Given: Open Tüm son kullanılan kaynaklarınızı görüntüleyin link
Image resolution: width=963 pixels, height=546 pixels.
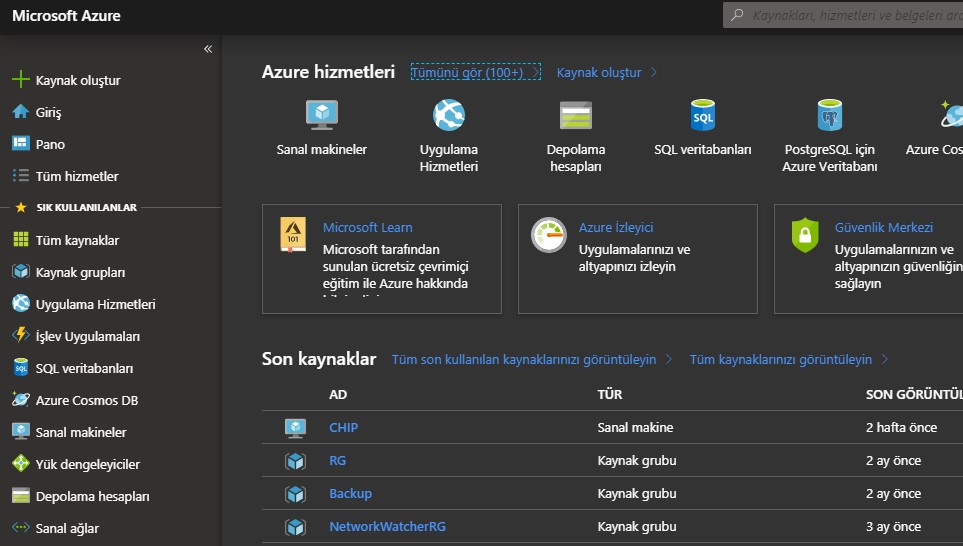Looking at the screenshot, I should tap(532, 359).
